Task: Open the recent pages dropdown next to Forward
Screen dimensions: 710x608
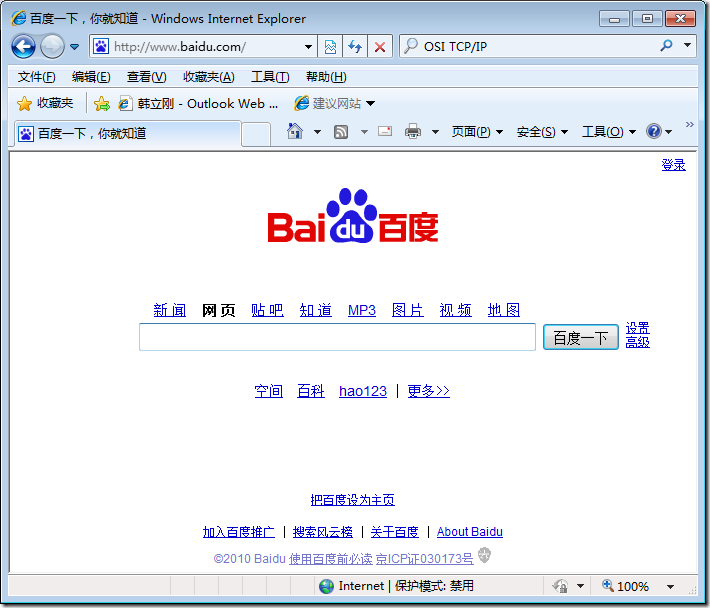Action: (x=75, y=46)
